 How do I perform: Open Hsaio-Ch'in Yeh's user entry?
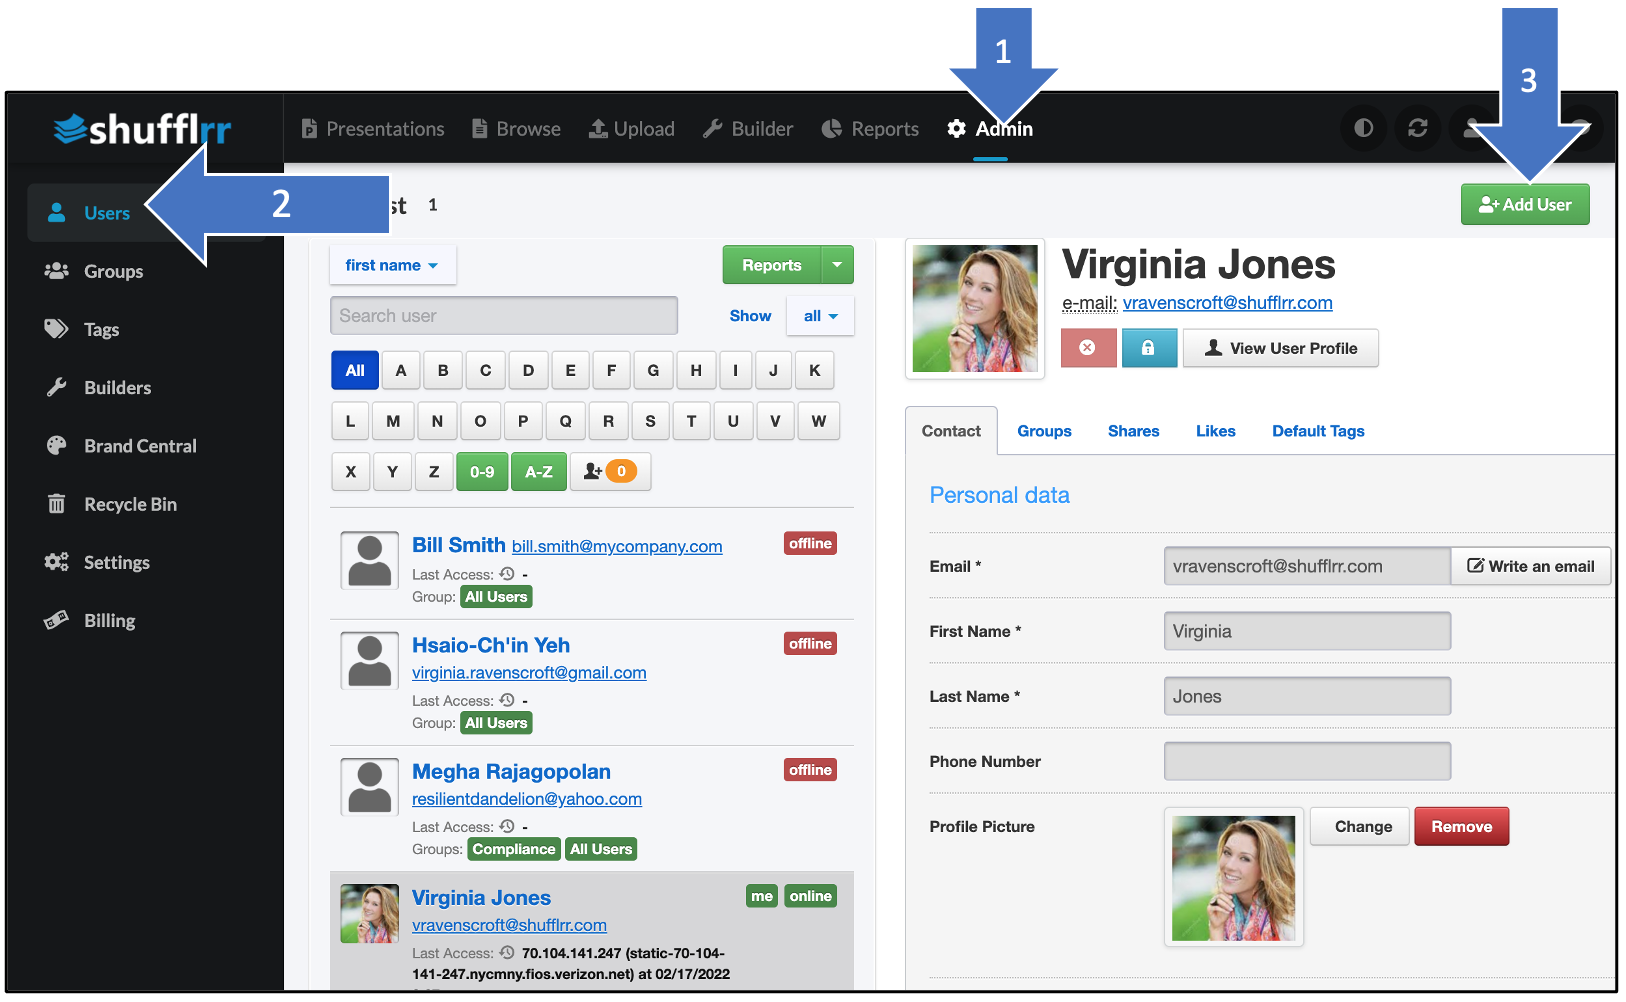pos(491,645)
